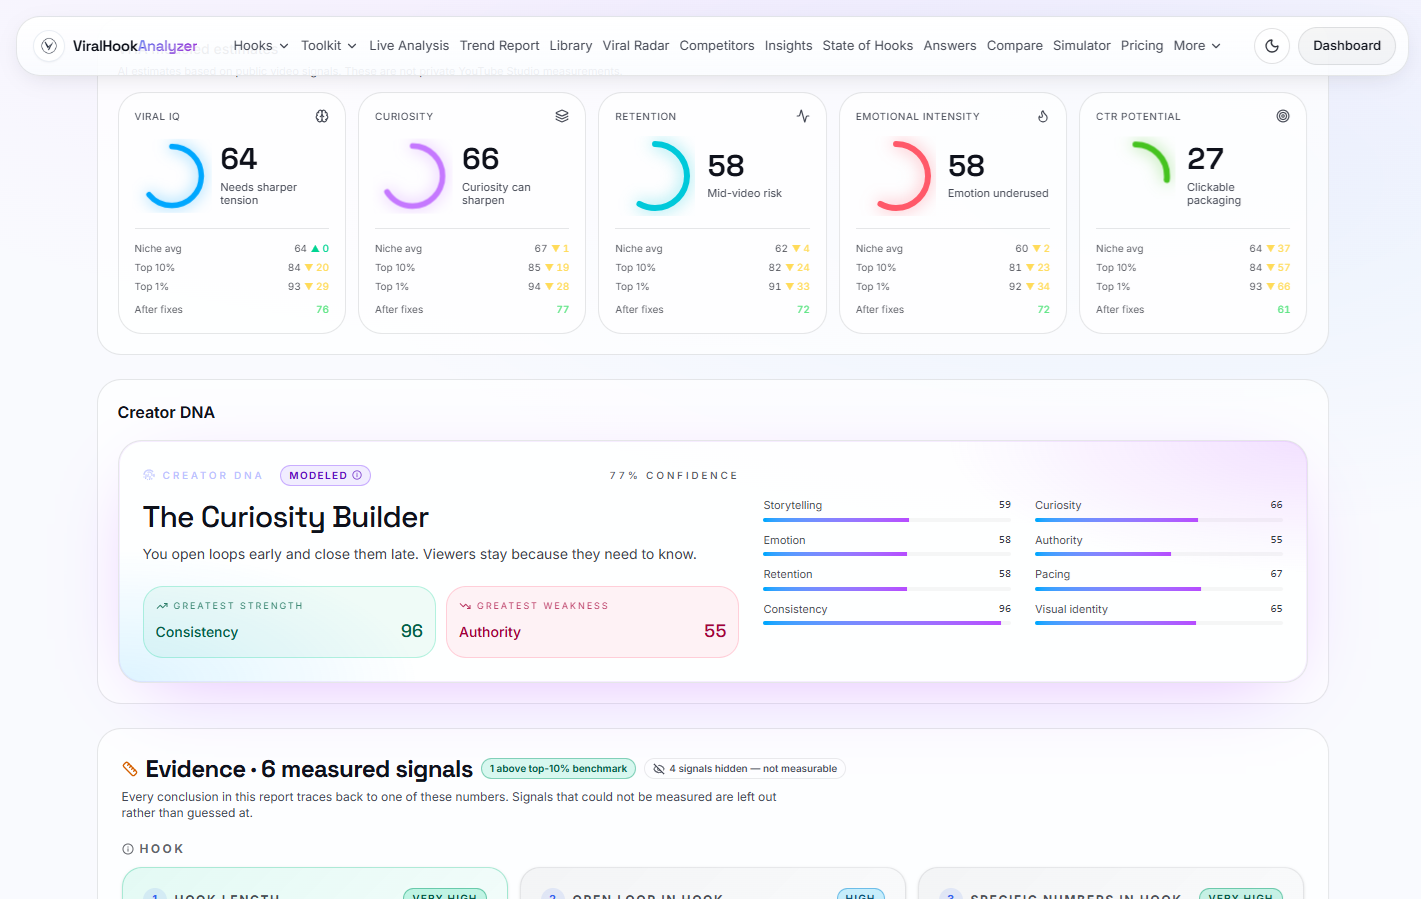The height and width of the screenshot is (899, 1421).
Task: Open Live Analysis page
Action: (409, 46)
